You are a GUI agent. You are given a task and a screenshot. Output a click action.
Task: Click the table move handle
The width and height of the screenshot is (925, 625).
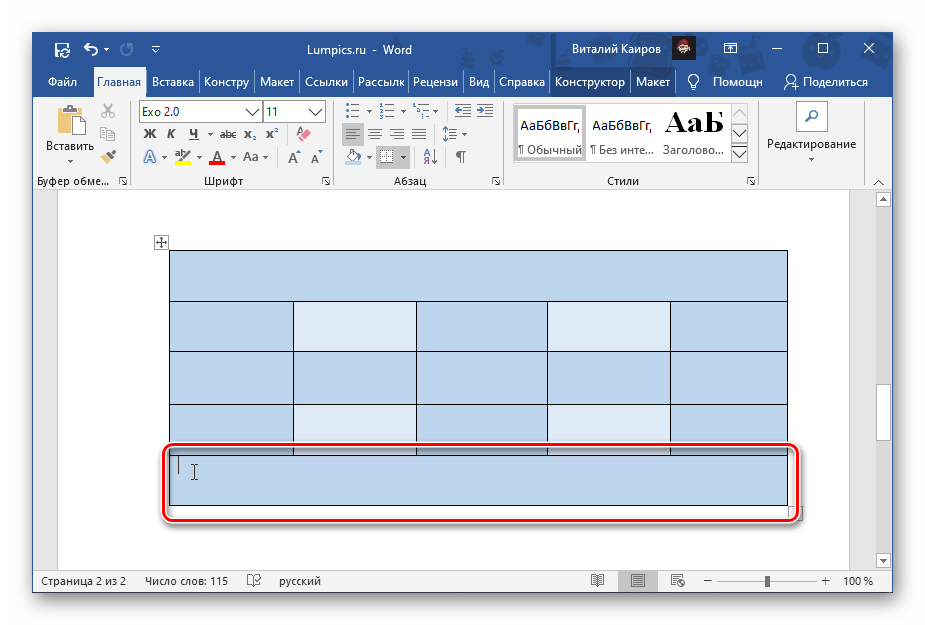(161, 242)
